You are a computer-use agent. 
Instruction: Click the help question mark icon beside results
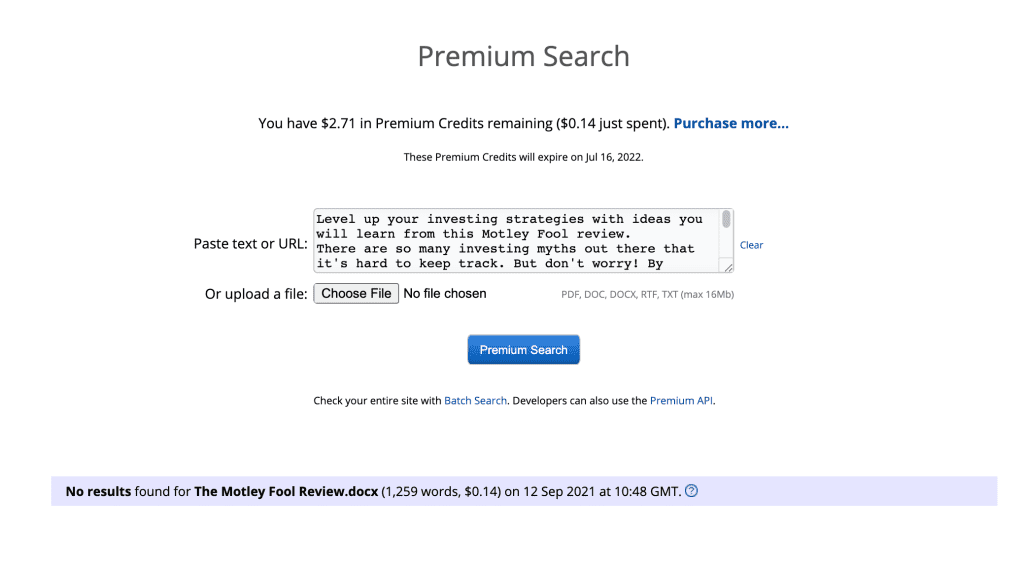click(x=691, y=491)
